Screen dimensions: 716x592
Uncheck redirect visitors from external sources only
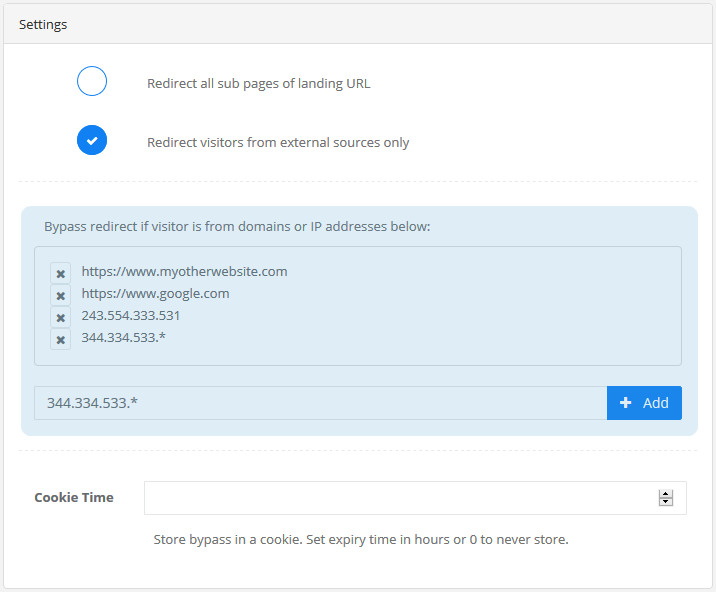(92, 141)
